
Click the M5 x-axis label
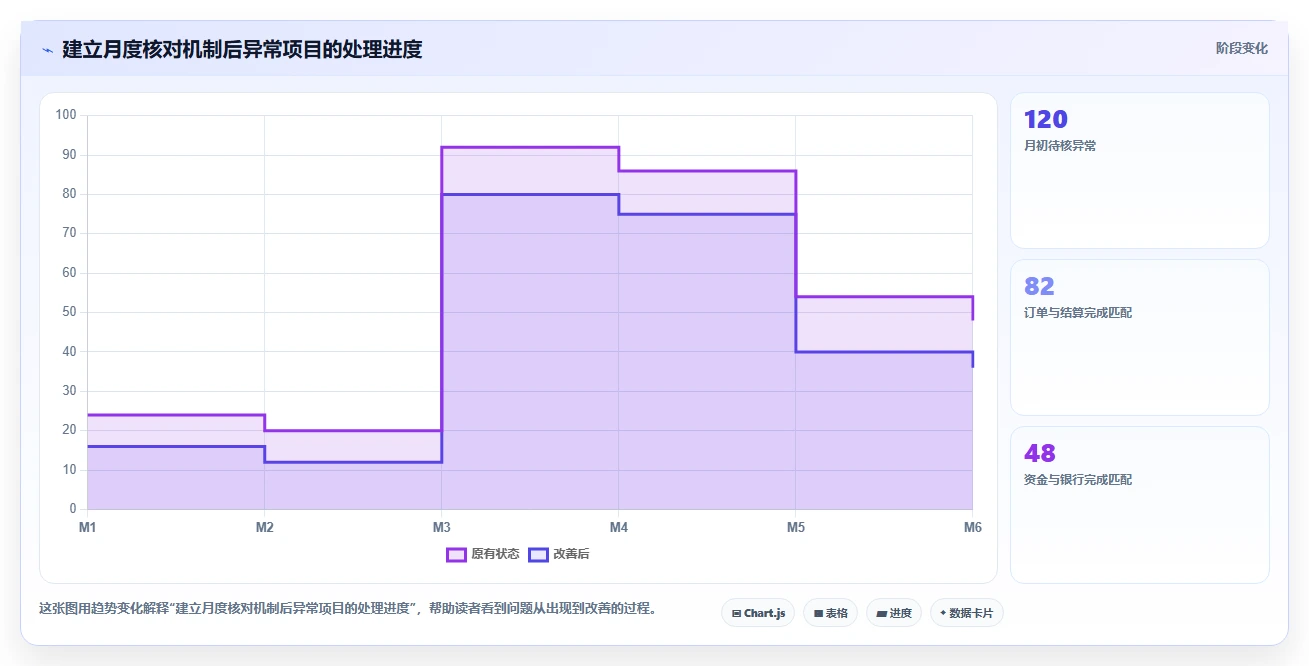[x=795, y=527]
